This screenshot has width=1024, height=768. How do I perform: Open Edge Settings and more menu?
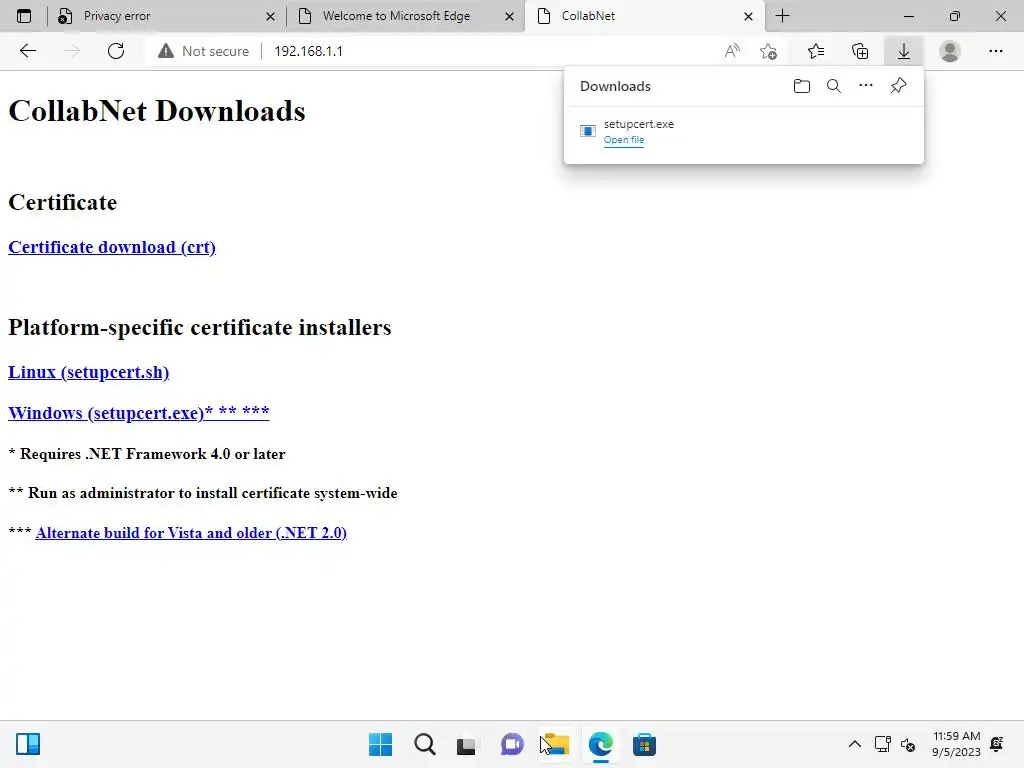click(995, 51)
